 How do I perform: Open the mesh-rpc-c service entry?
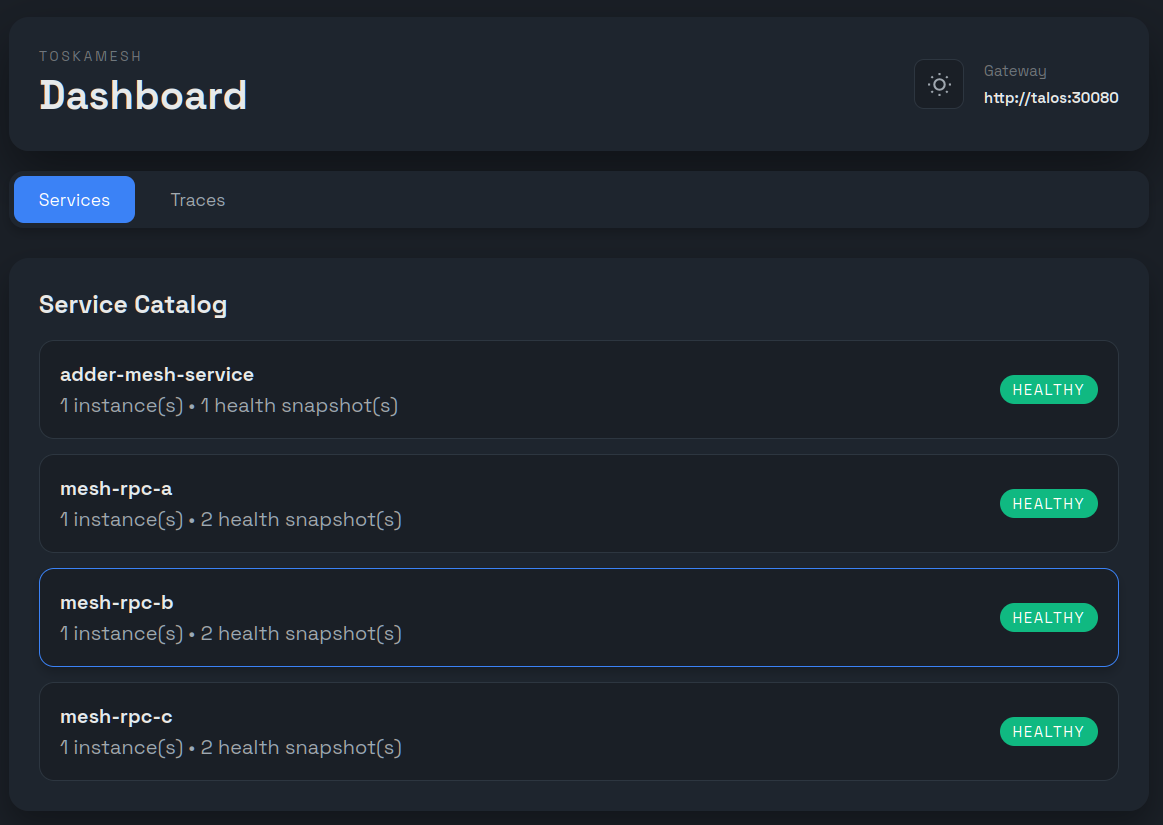(578, 731)
